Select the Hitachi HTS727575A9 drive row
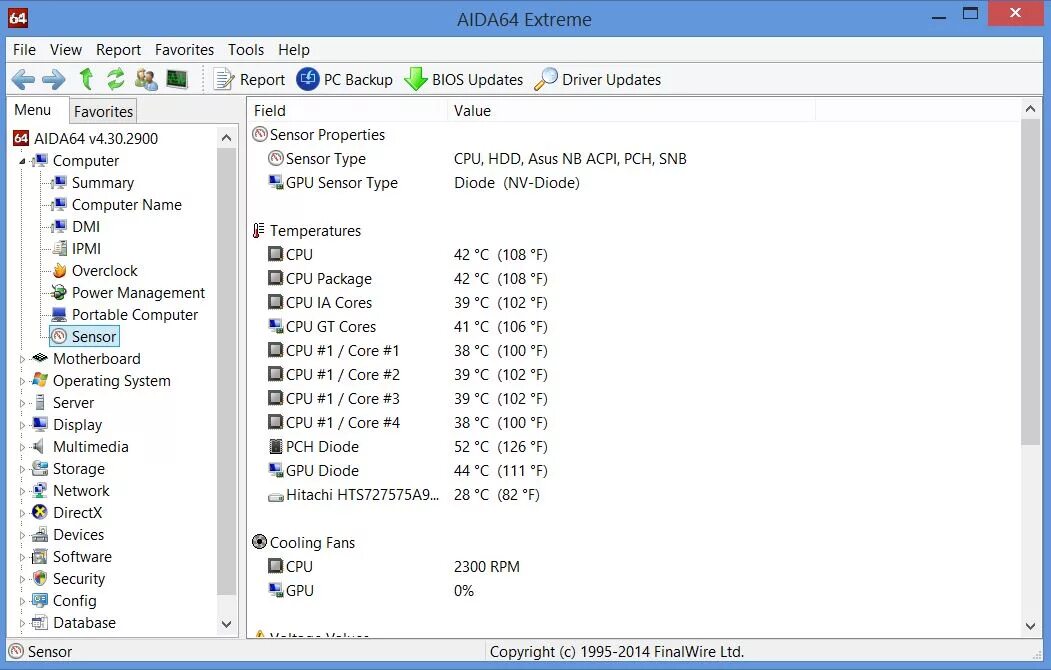This screenshot has width=1051, height=670. point(404,495)
